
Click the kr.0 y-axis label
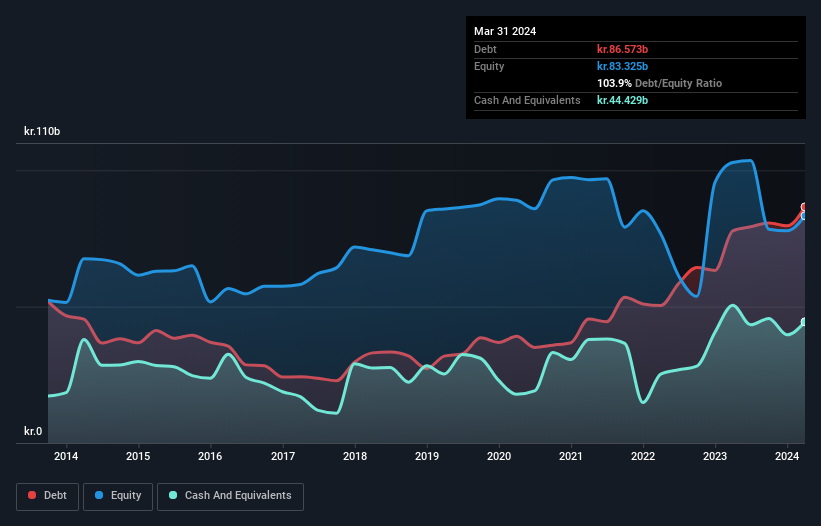(33, 431)
